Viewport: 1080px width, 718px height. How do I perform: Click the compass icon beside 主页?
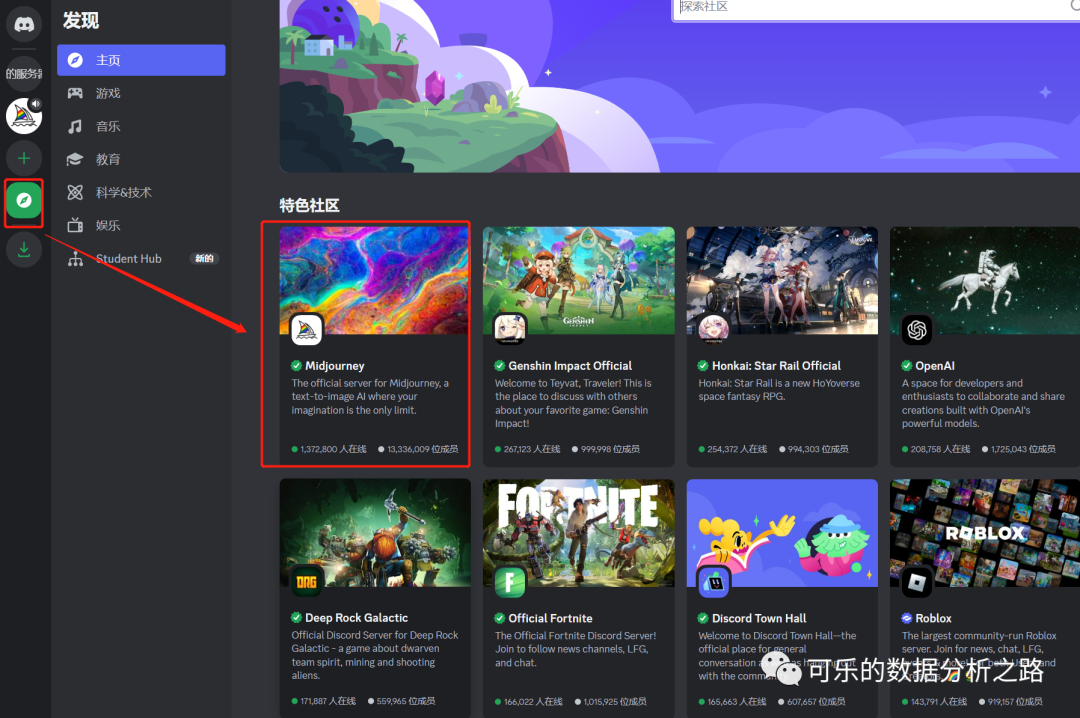[75, 60]
